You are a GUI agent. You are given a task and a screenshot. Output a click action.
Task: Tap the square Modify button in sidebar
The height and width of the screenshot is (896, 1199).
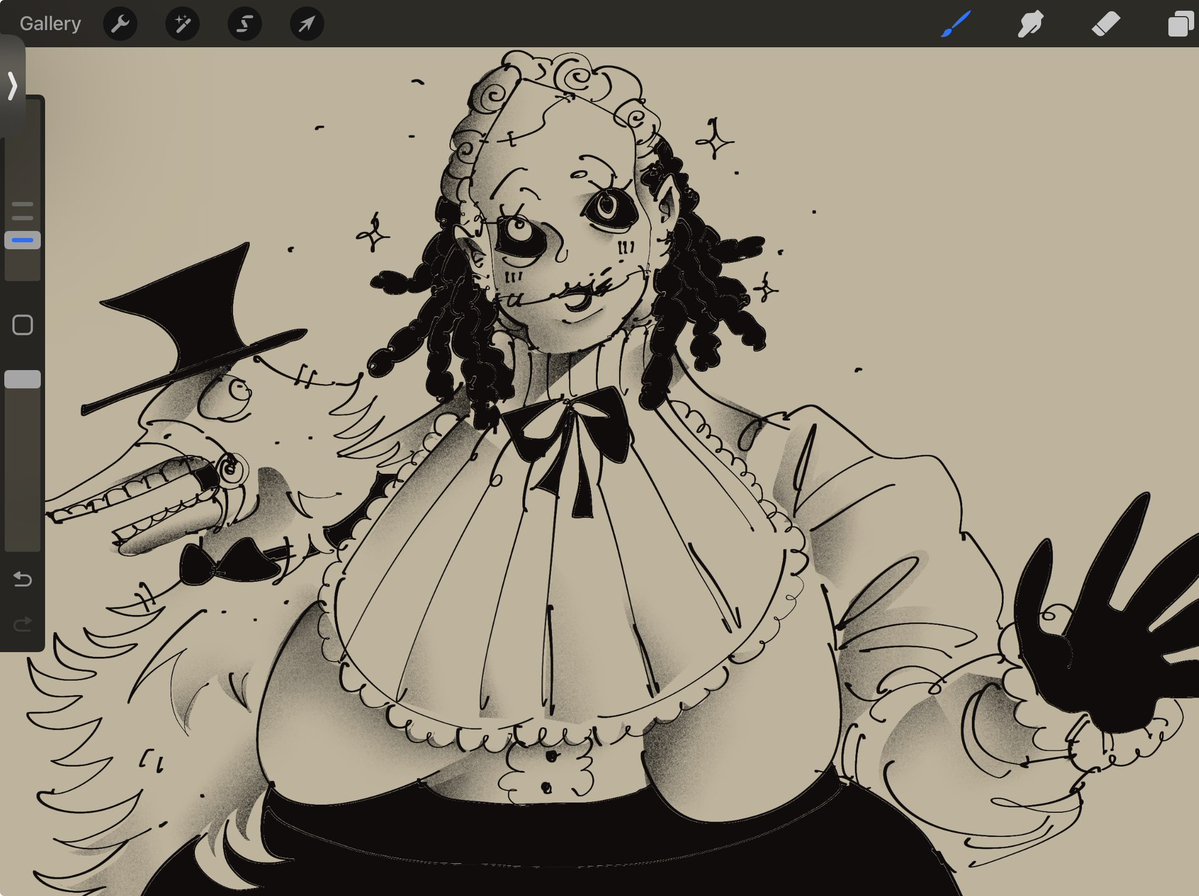tap(22, 325)
